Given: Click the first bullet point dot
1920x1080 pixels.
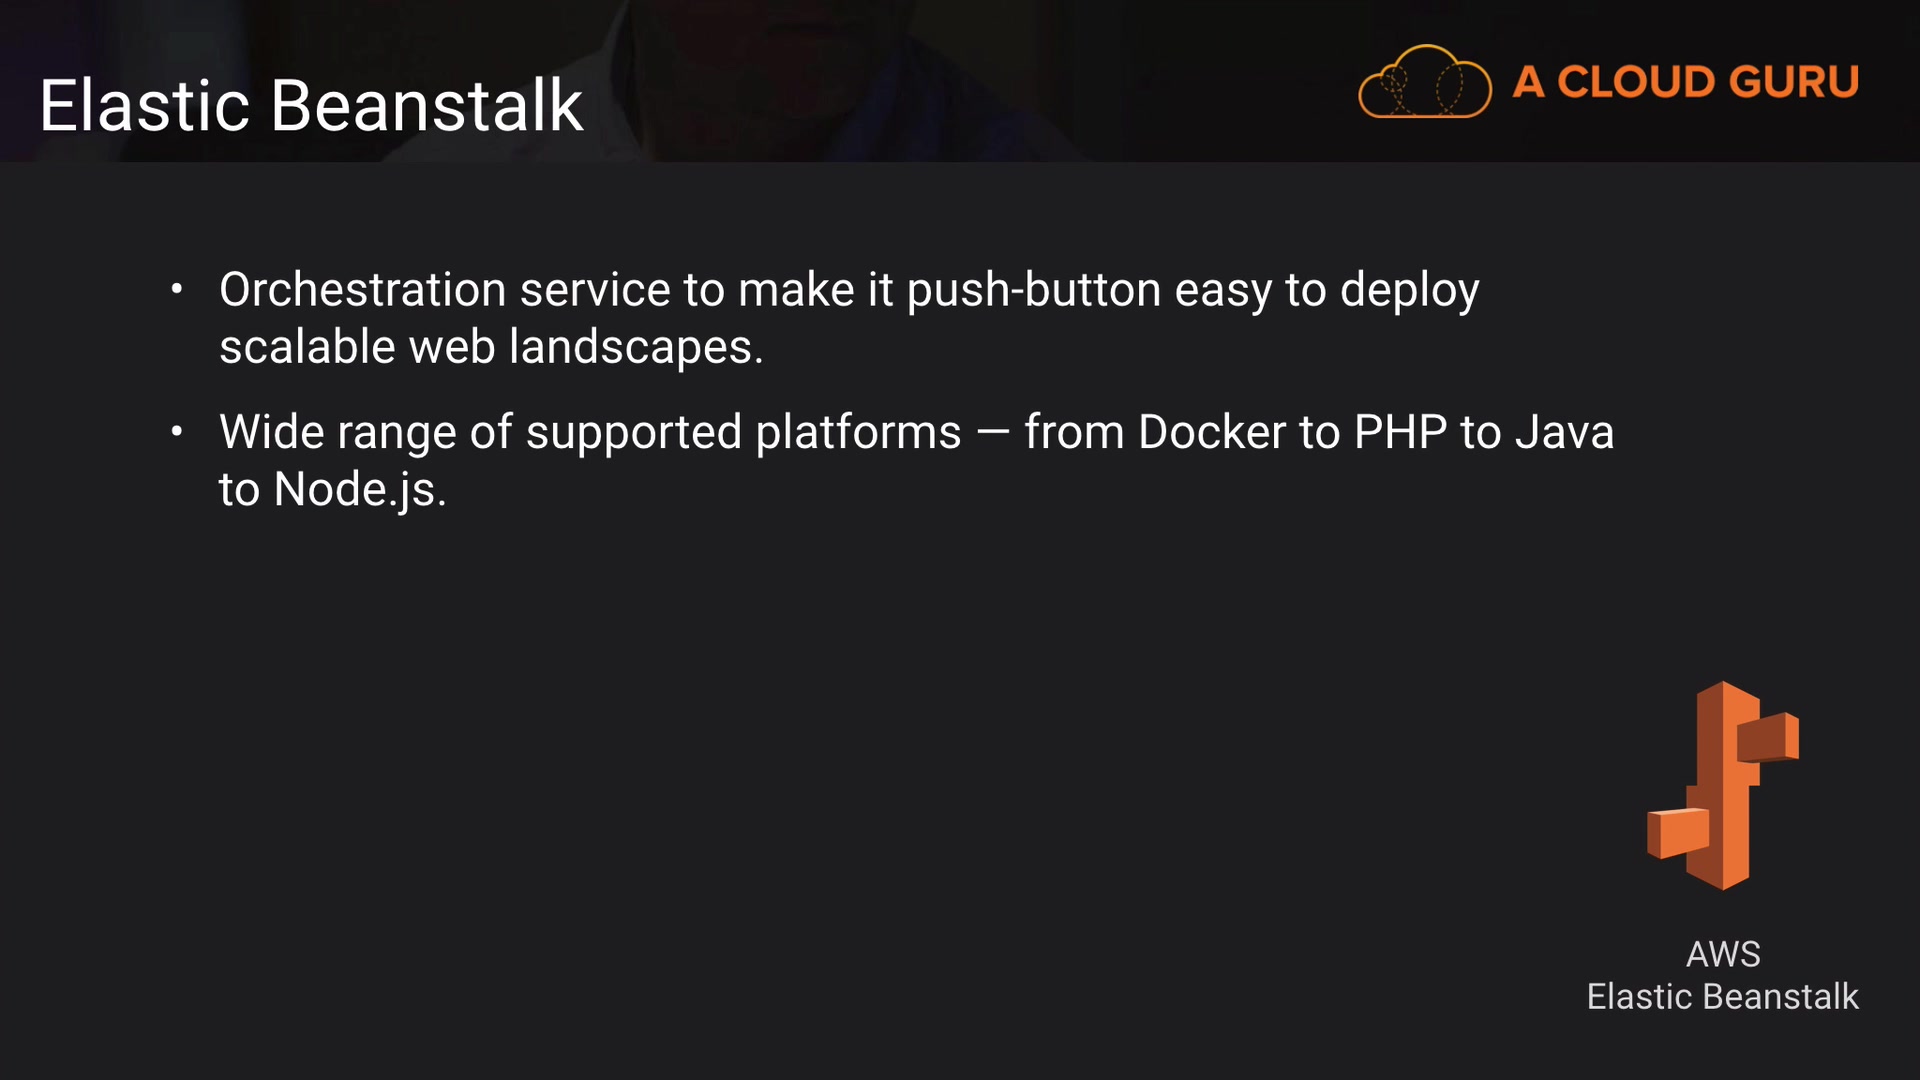Looking at the screenshot, I should [x=177, y=290].
